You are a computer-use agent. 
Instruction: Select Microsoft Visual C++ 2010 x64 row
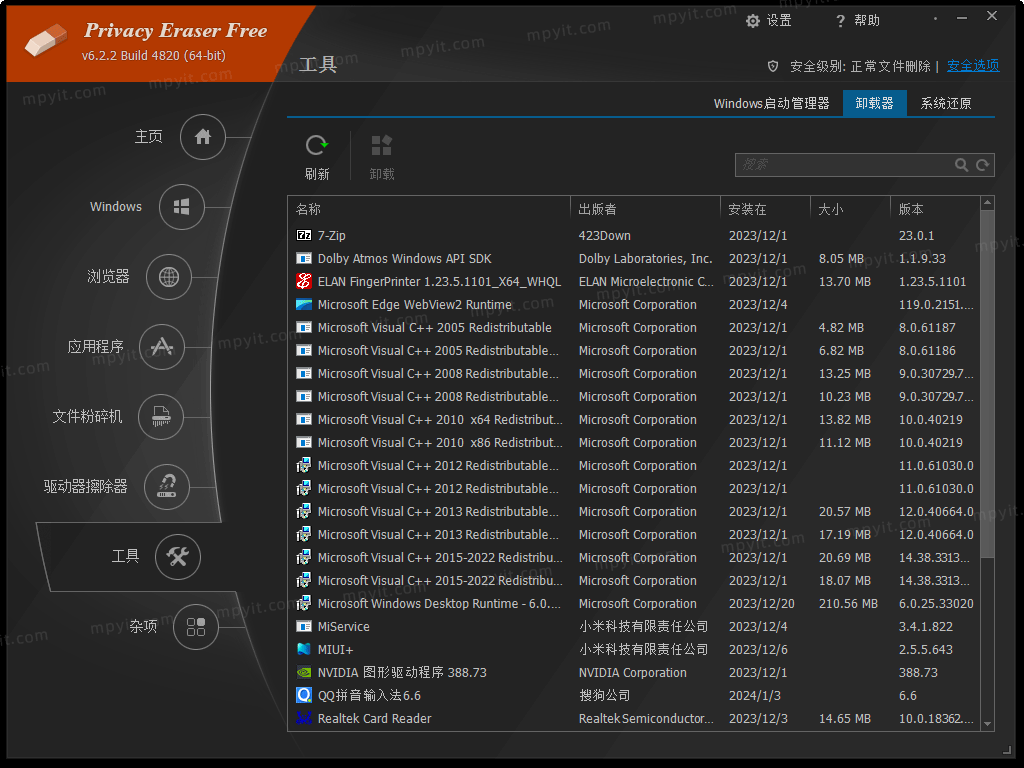[634, 419]
